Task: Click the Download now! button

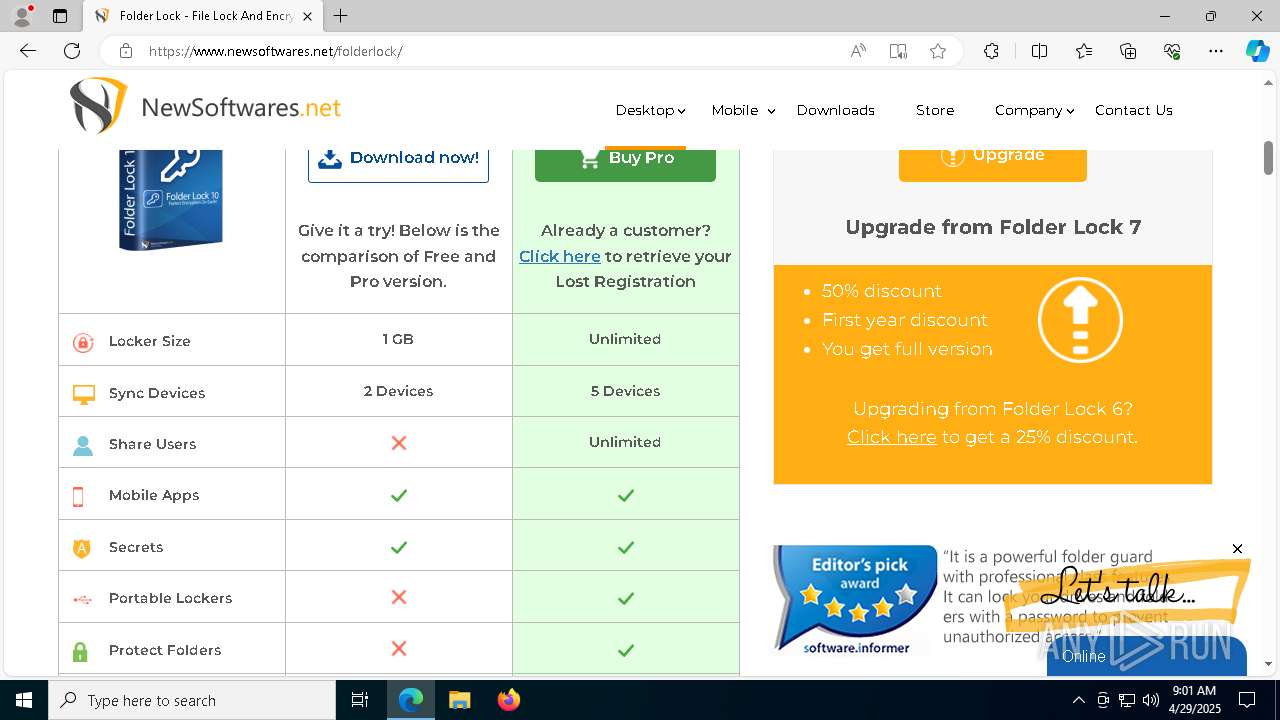Action: pyautogui.click(x=398, y=164)
